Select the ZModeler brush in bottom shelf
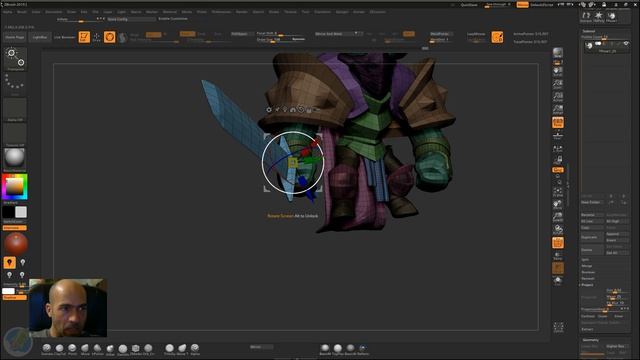 pyautogui.click(x=136, y=349)
